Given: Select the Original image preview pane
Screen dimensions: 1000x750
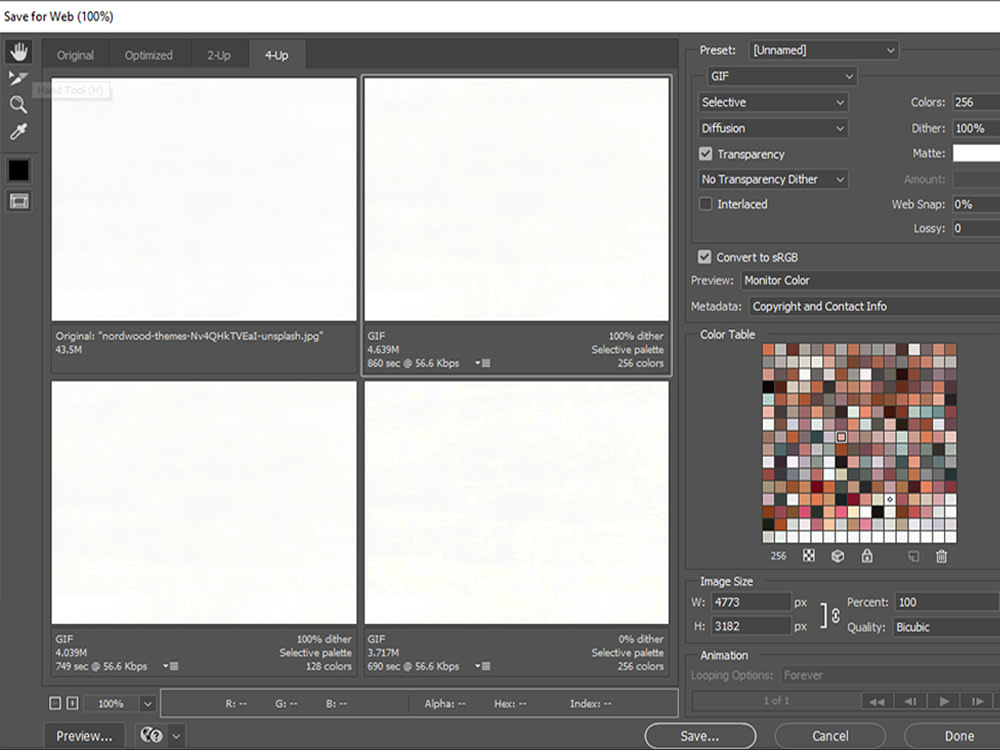Looking at the screenshot, I should point(204,199).
